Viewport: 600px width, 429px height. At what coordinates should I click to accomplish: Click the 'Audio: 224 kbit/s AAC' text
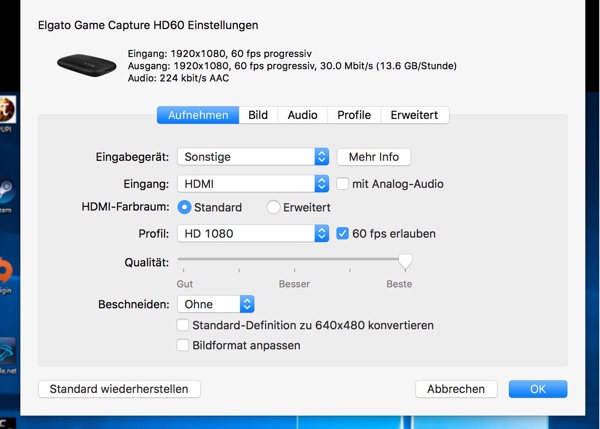pyautogui.click(x=178, y=78)
